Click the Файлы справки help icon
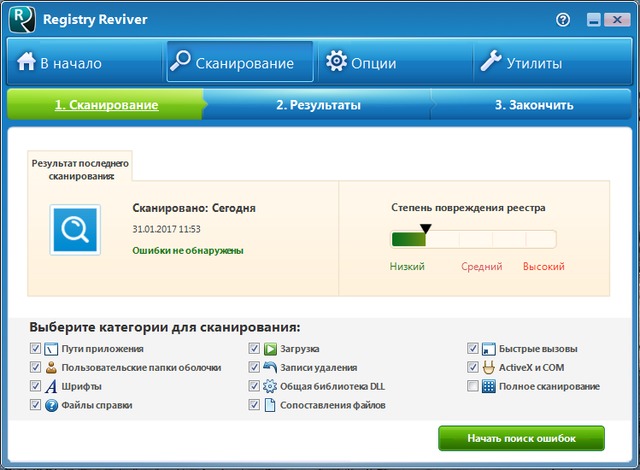The height and width of the screenshot is (470, 640). click(x=51, y=405)
